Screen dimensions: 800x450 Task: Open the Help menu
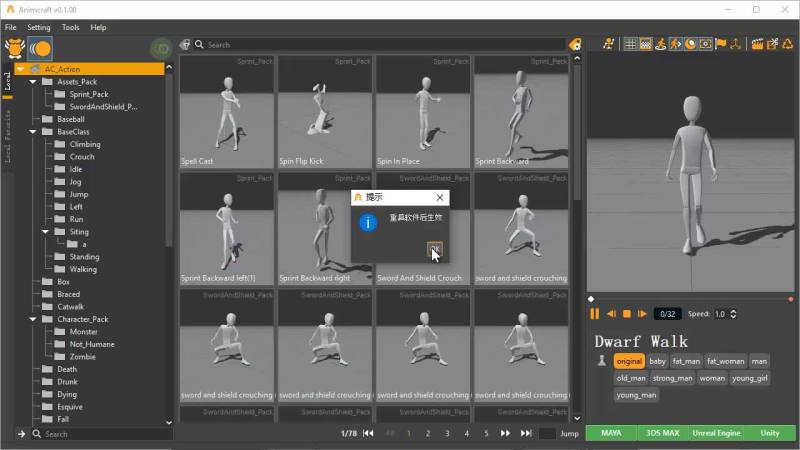pos(98,27)
